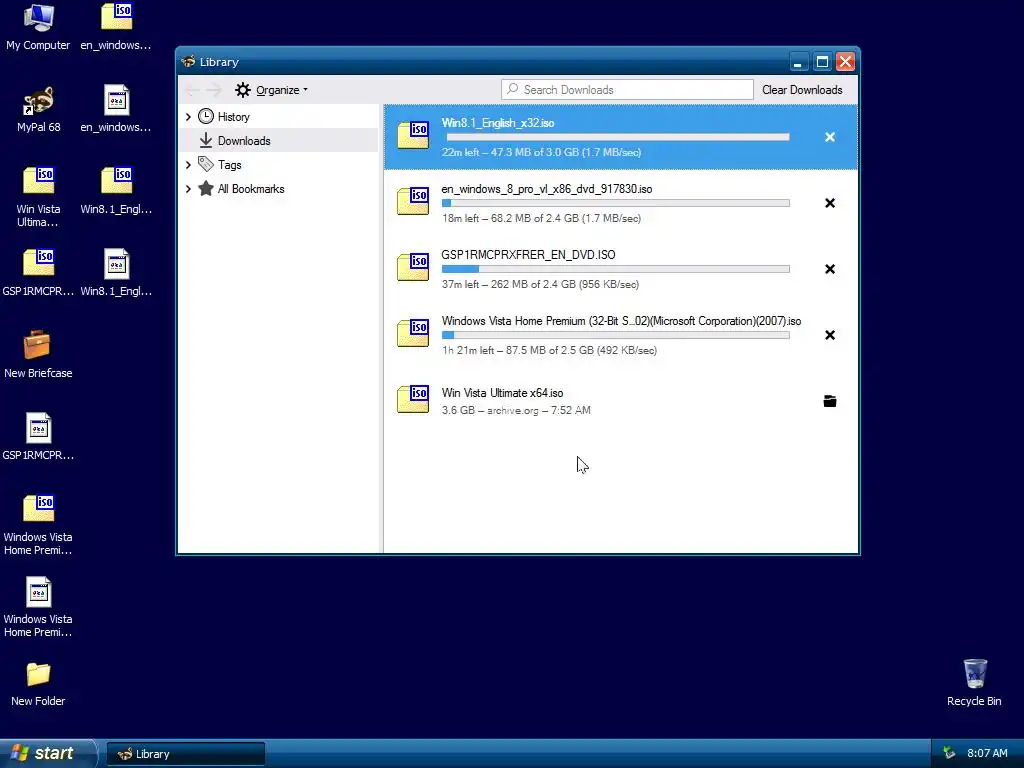Click Clear Downloads button

pos(802,90)
